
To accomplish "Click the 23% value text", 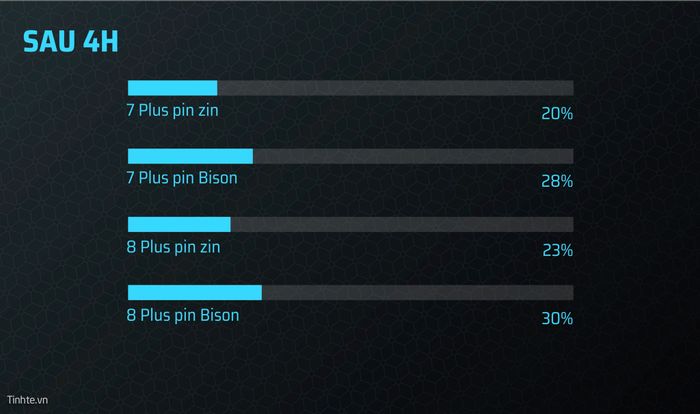I will tap(558, 250).
